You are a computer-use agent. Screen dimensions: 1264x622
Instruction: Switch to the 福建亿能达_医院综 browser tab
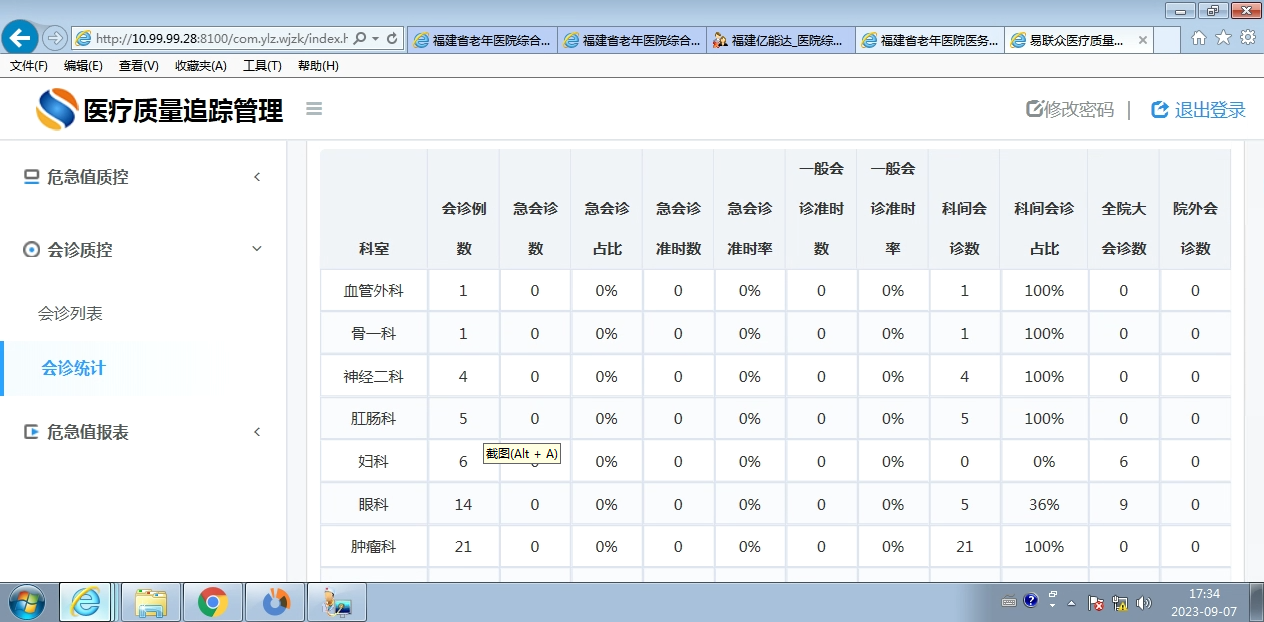click(780, 40)
